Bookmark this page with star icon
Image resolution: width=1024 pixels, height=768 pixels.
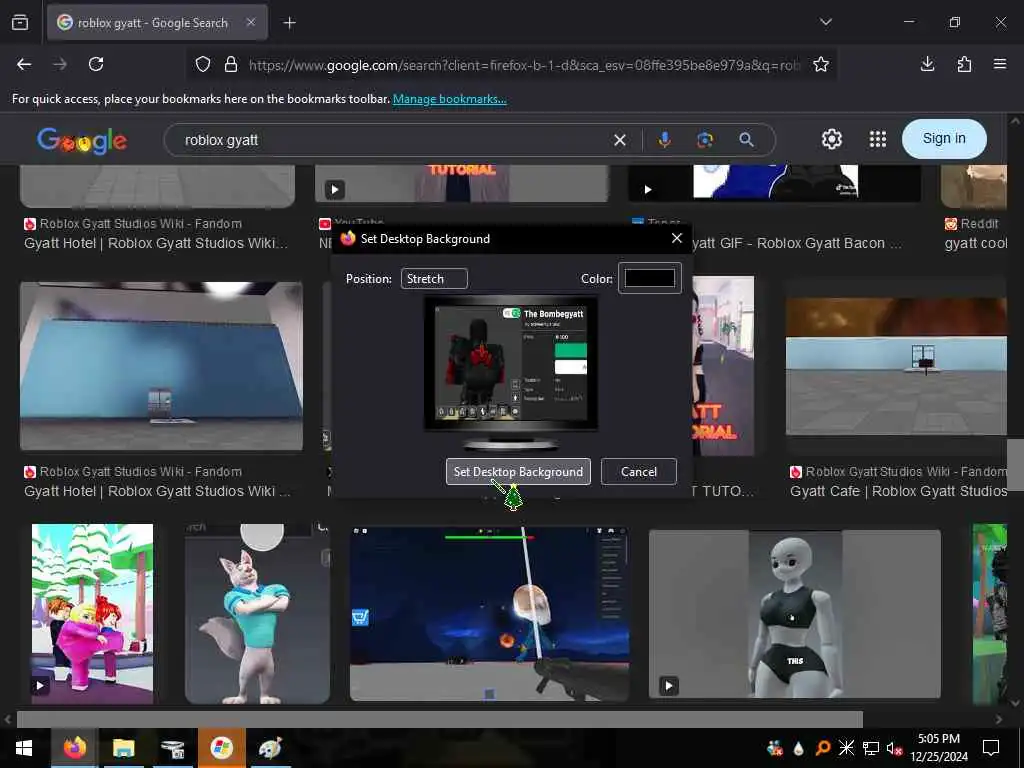(821, 65)
